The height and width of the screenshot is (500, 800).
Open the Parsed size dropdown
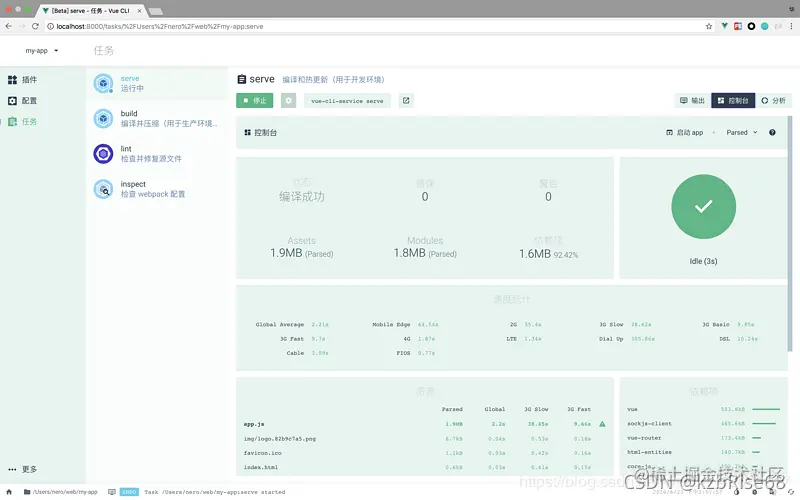742,133
